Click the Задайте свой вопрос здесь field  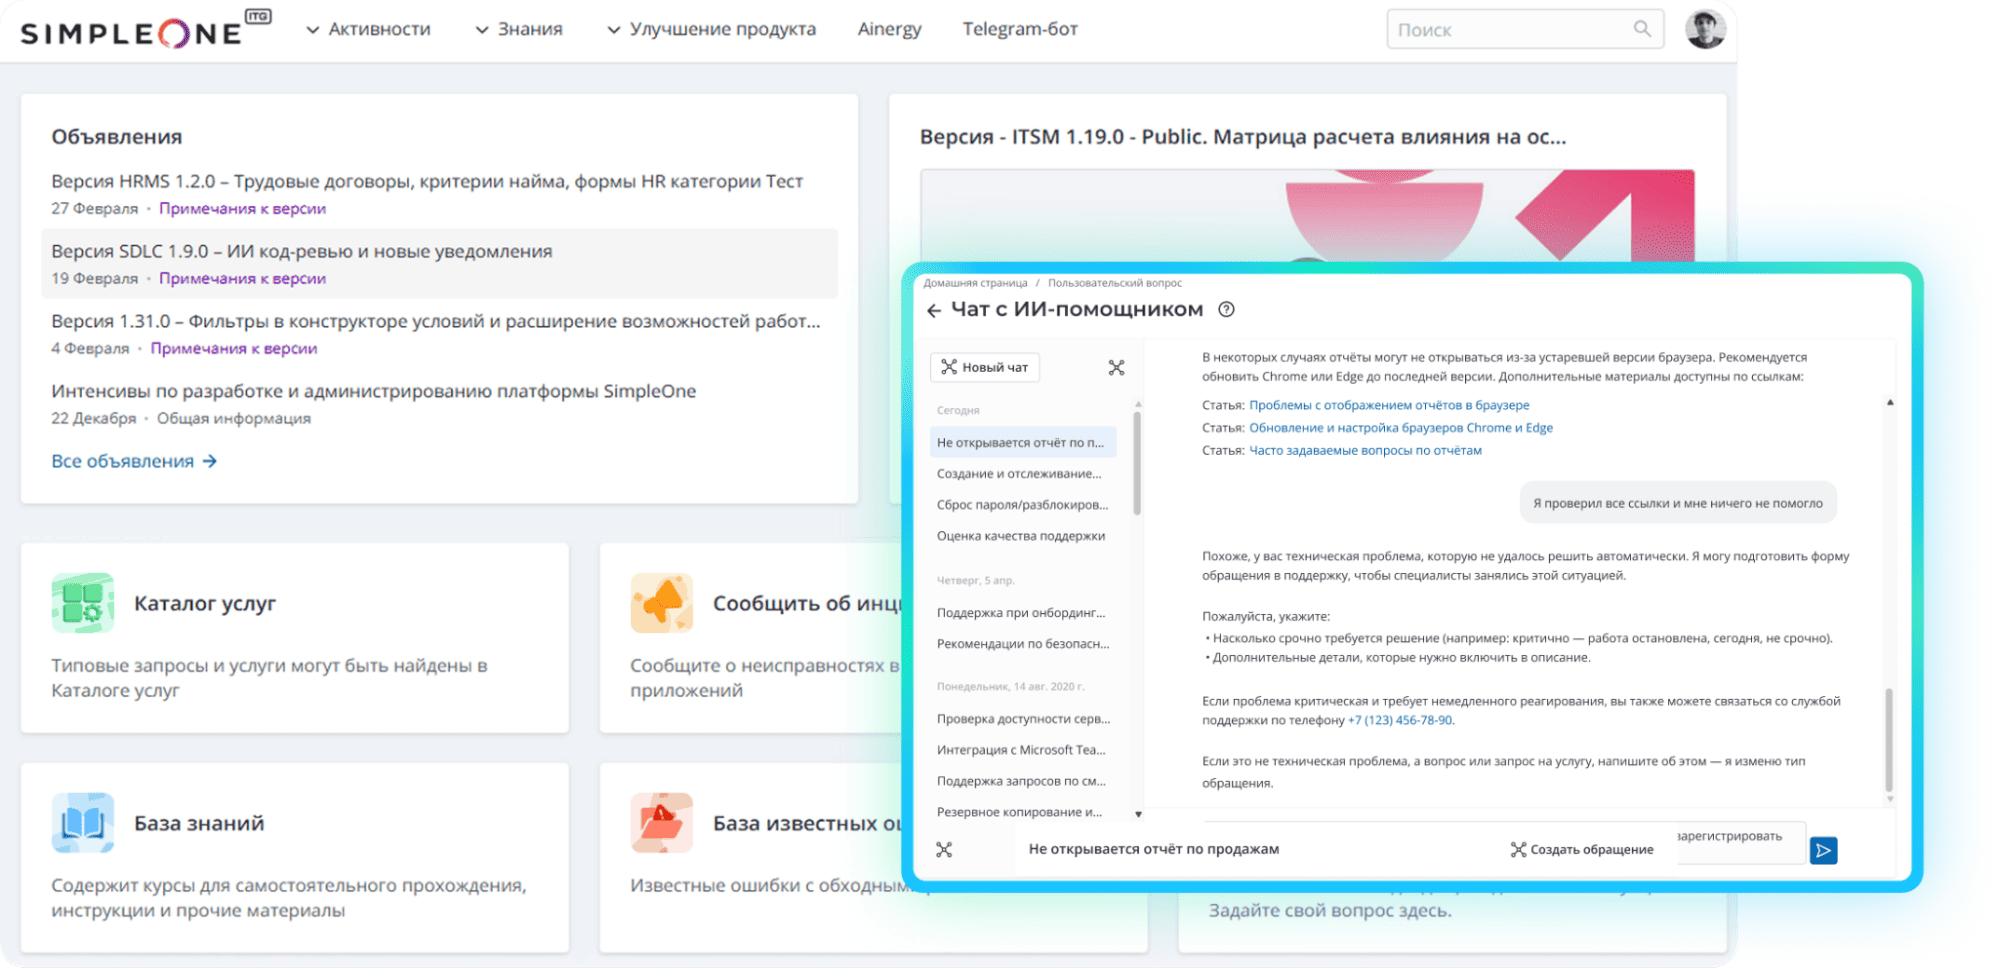click(x=1330, y=911)
